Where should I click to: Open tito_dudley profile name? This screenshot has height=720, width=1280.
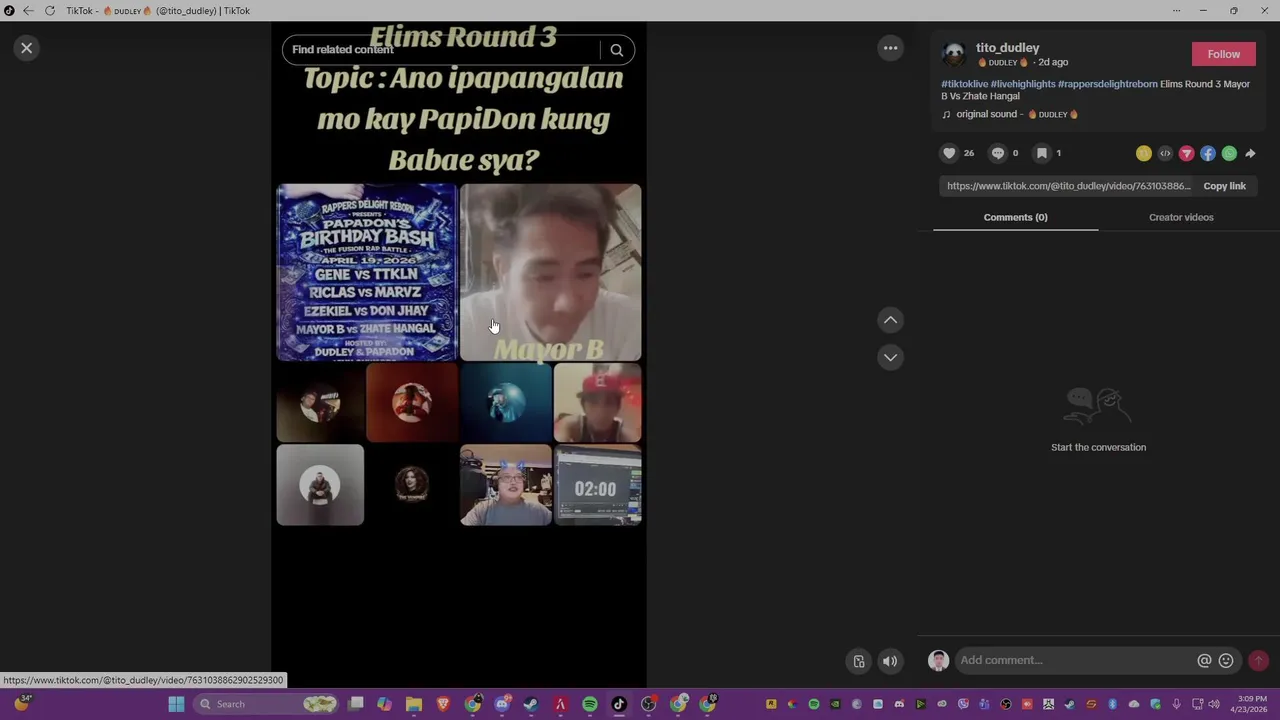pos(1007,47)
